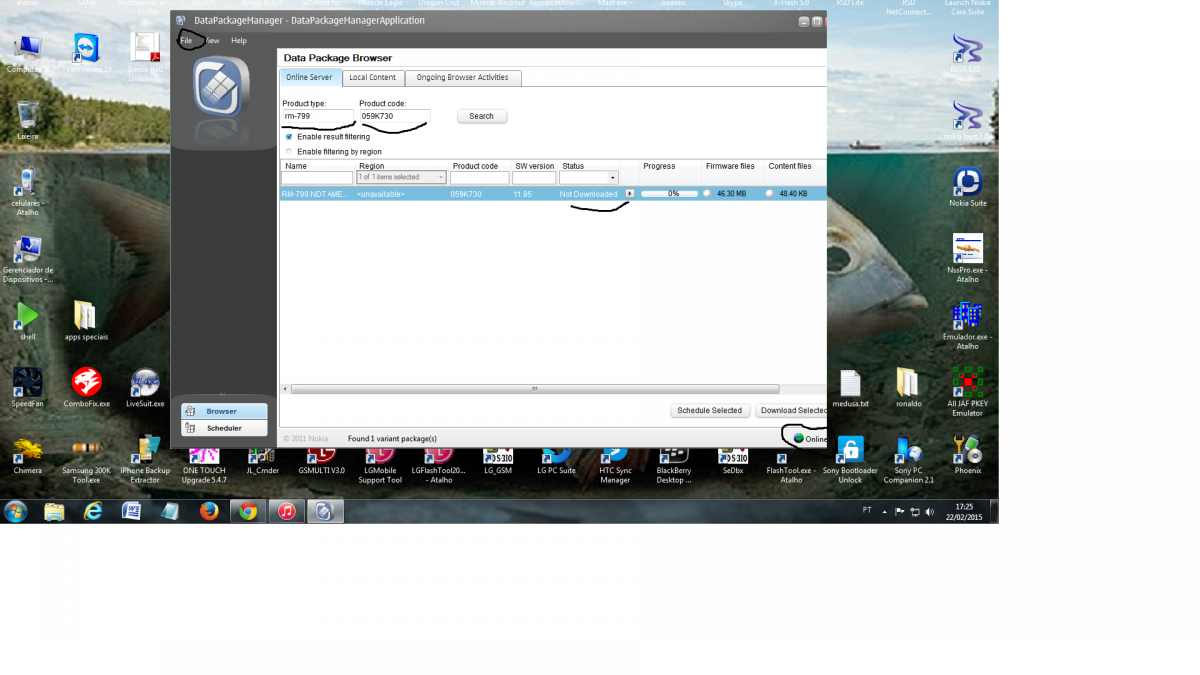Click the Product code column filter field
Viewport: 1200px width, 675px height.
tap(480, 178)
